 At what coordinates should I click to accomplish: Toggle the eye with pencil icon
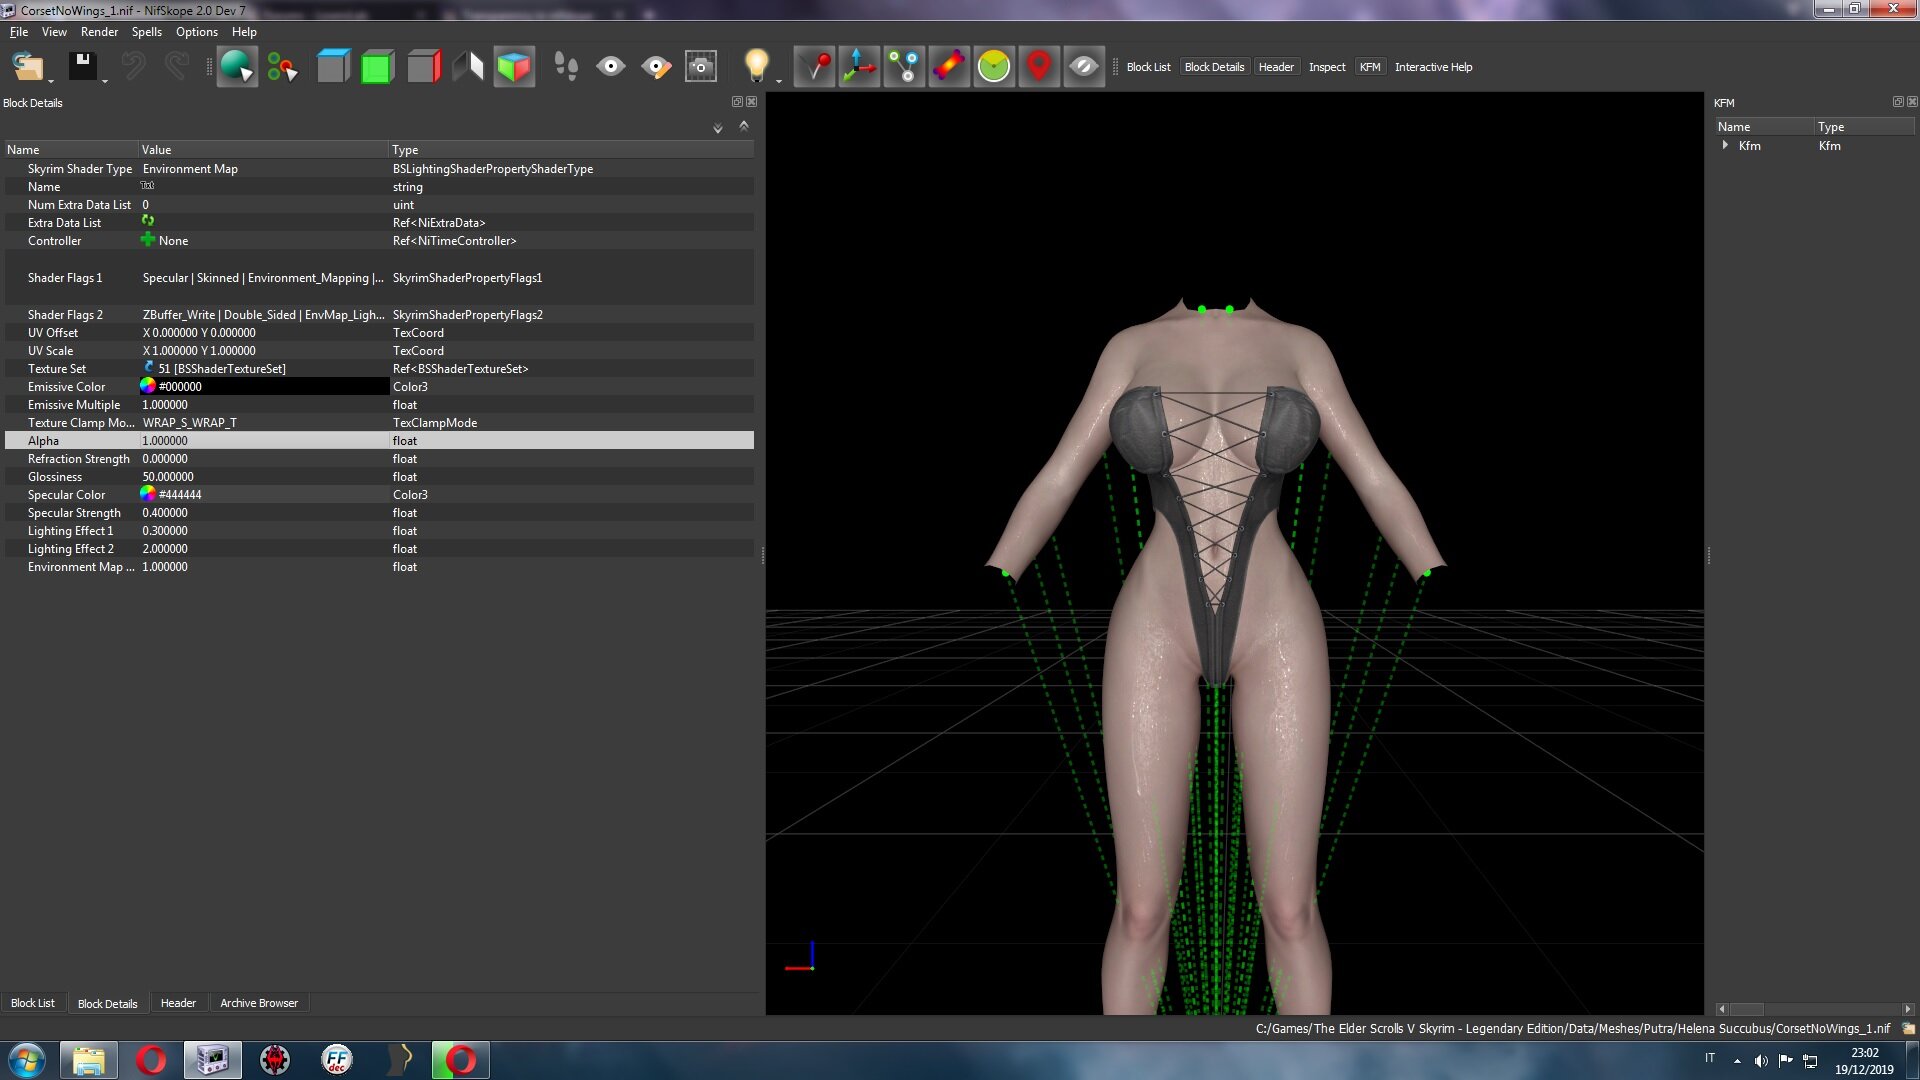point(656,67)
